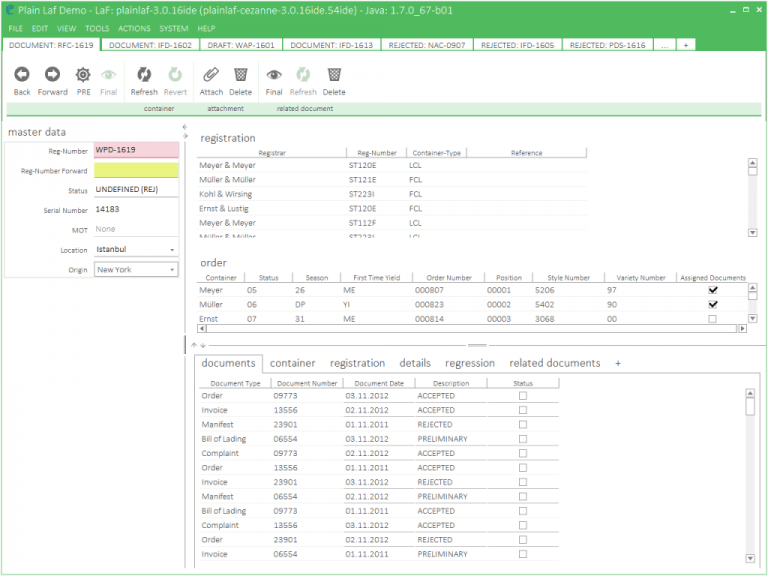Viewport: 768px width, 576px height.
Task: Check Status box for Order 09773
Action: coord(523,395)
